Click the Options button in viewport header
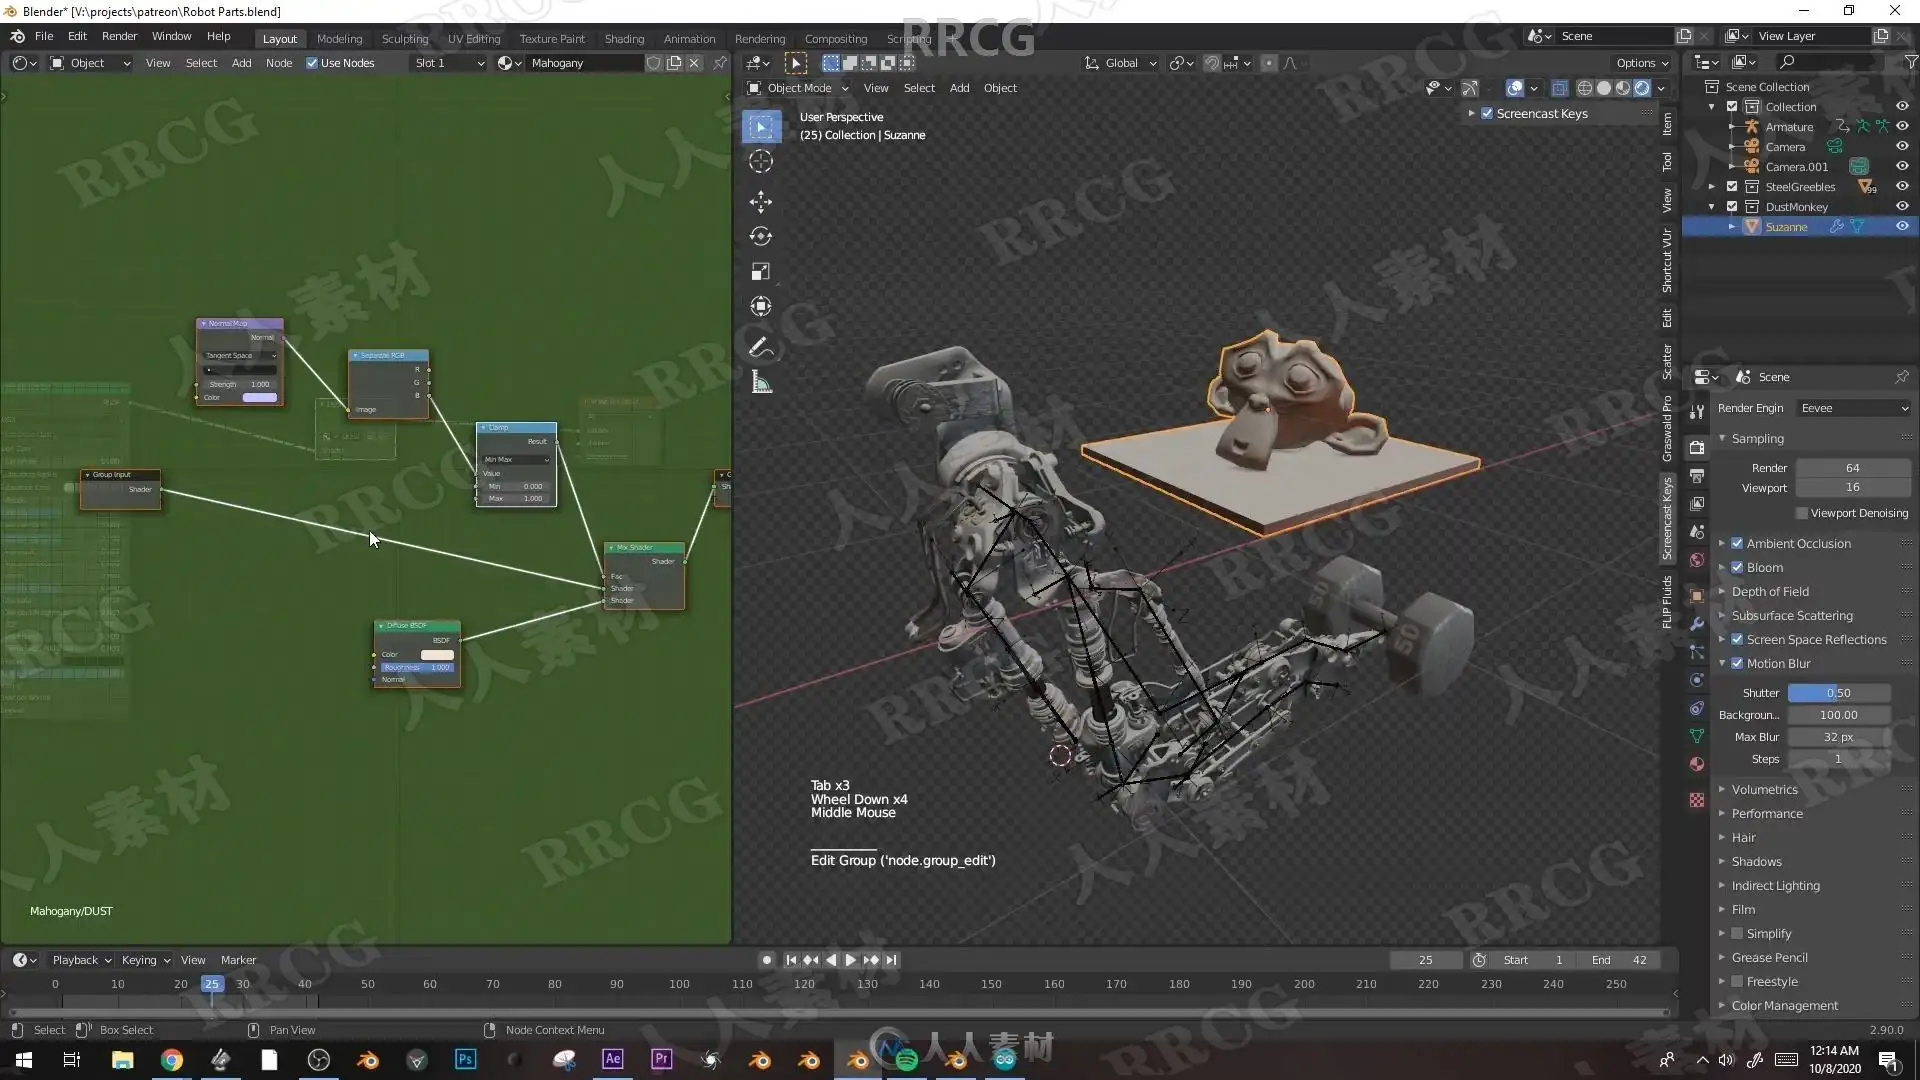1920x1080 pixels. (x=1642, y=63)
